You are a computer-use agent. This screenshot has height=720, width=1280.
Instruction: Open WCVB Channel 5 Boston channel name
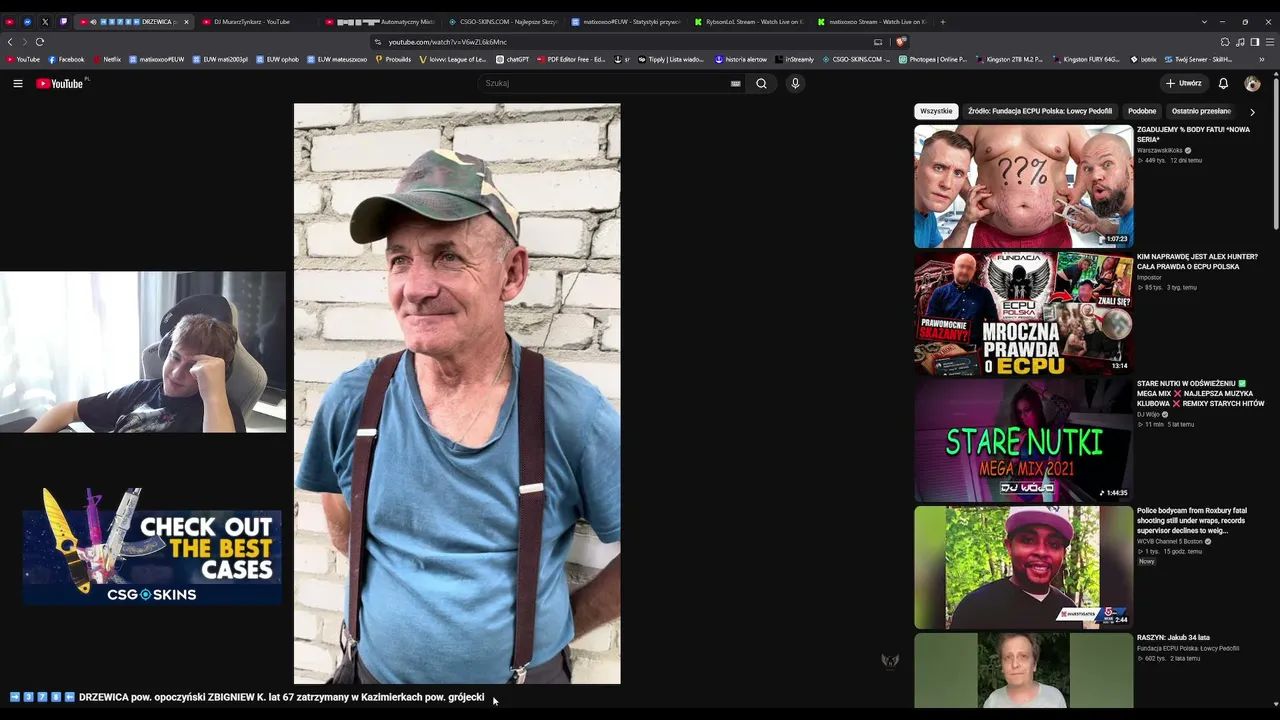[1169, 541]
